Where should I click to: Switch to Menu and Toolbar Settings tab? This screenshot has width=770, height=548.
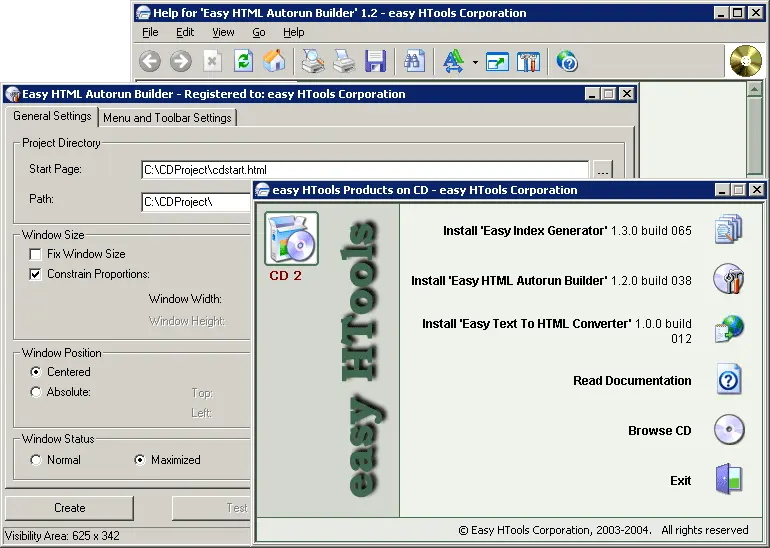pyautogui.click(x=167, y=118)
